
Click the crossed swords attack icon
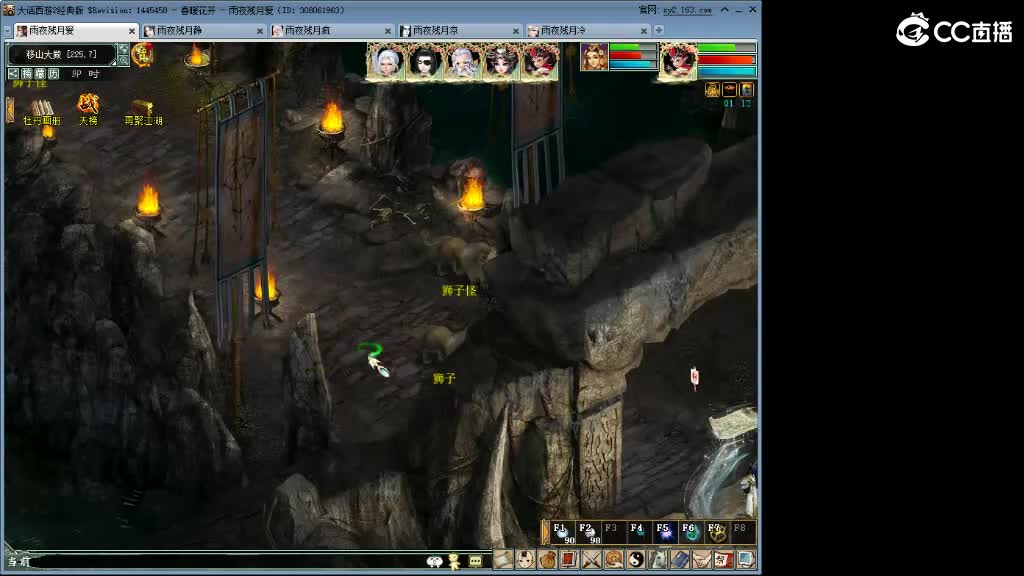(x=591, y=560)
